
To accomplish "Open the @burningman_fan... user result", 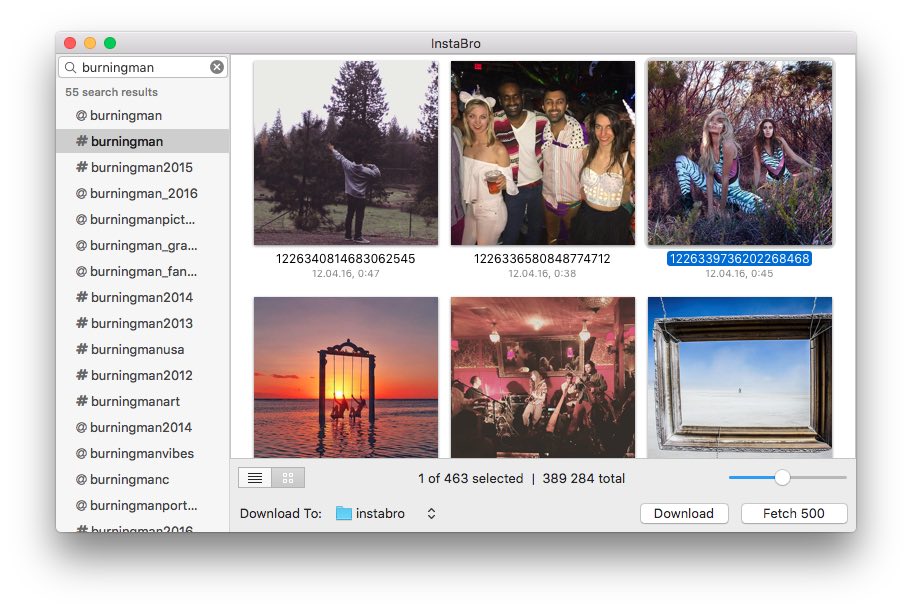I will tap(143, 271).
